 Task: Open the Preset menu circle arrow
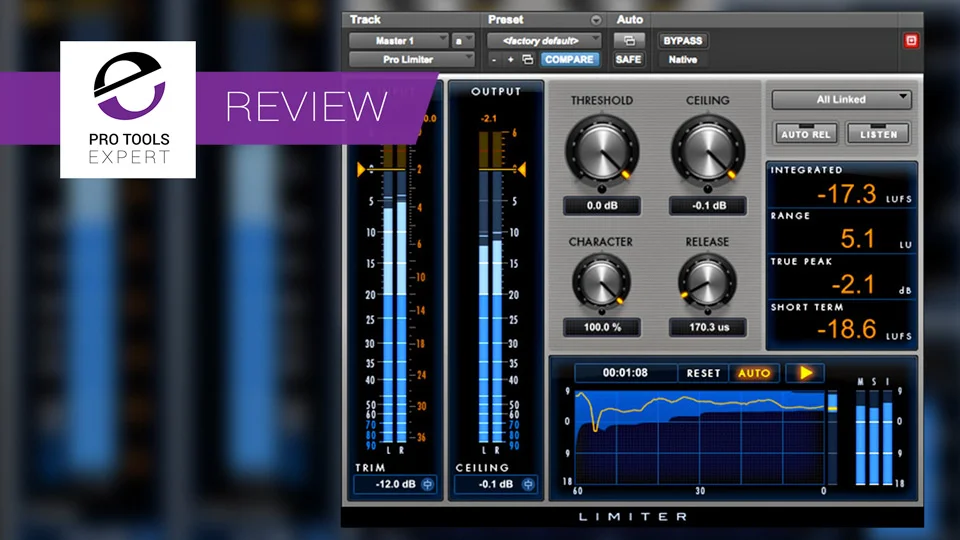595,20
